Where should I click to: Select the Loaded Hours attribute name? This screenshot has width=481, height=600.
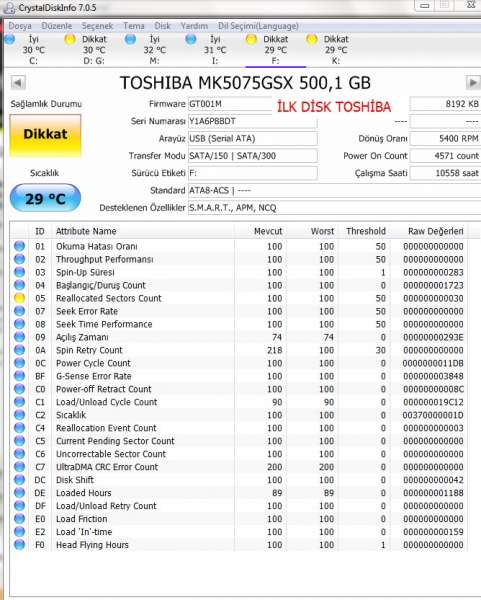pyautogui.click(x=84, y=493)
